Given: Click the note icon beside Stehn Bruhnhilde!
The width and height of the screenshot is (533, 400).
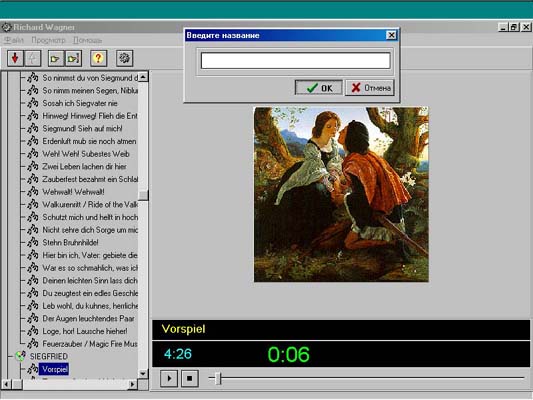Looking at the screenshot, I should point(33,242).
